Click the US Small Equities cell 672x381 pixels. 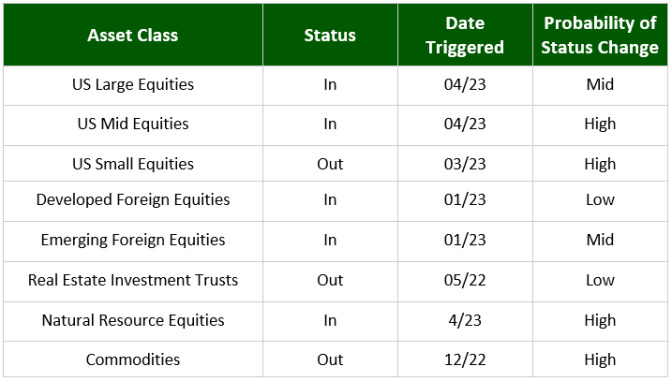pyautogui.click(x=133, y=164)
